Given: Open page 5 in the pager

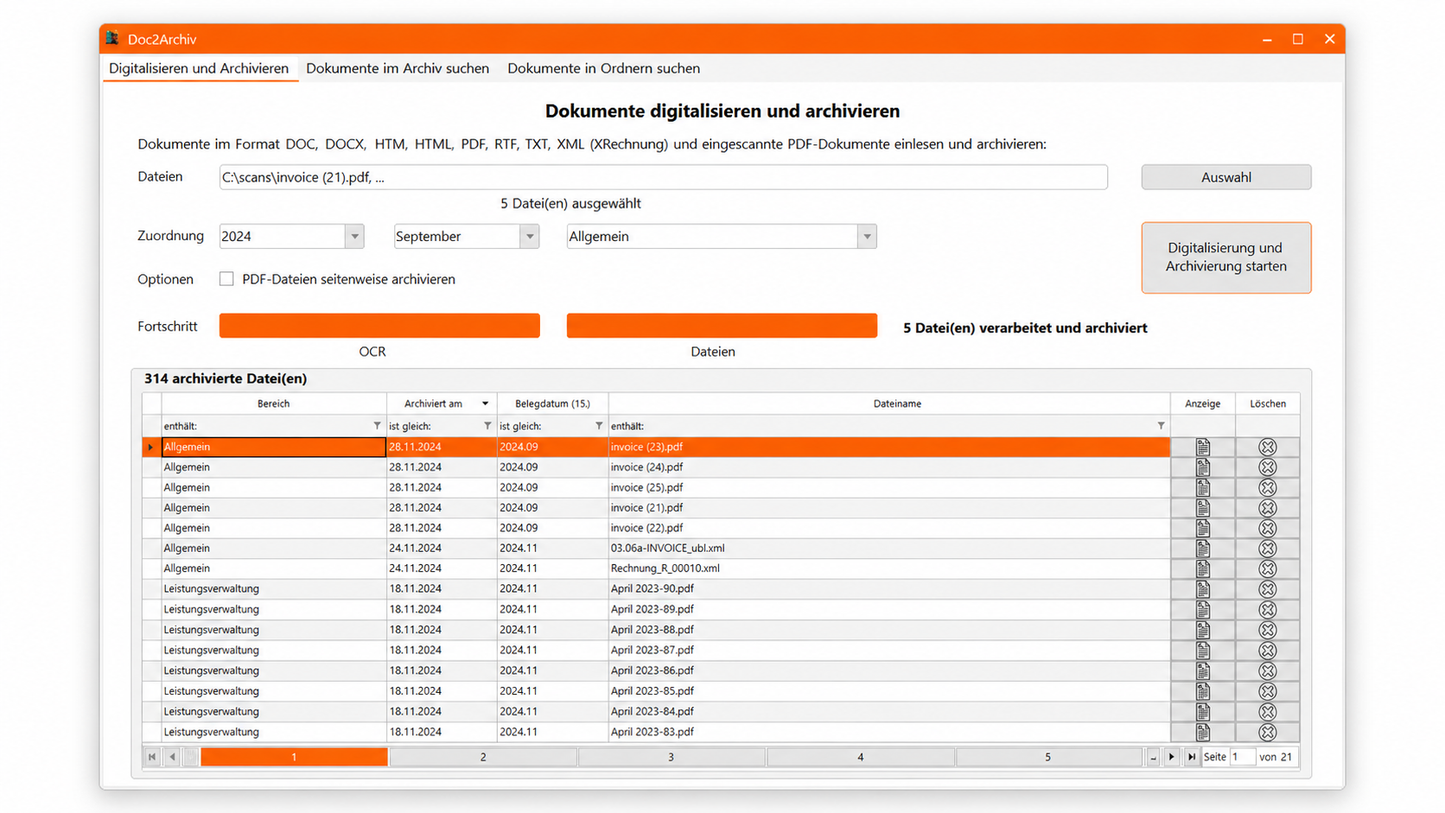Looking at the screenshot, I should click(x=1048, y=757).
